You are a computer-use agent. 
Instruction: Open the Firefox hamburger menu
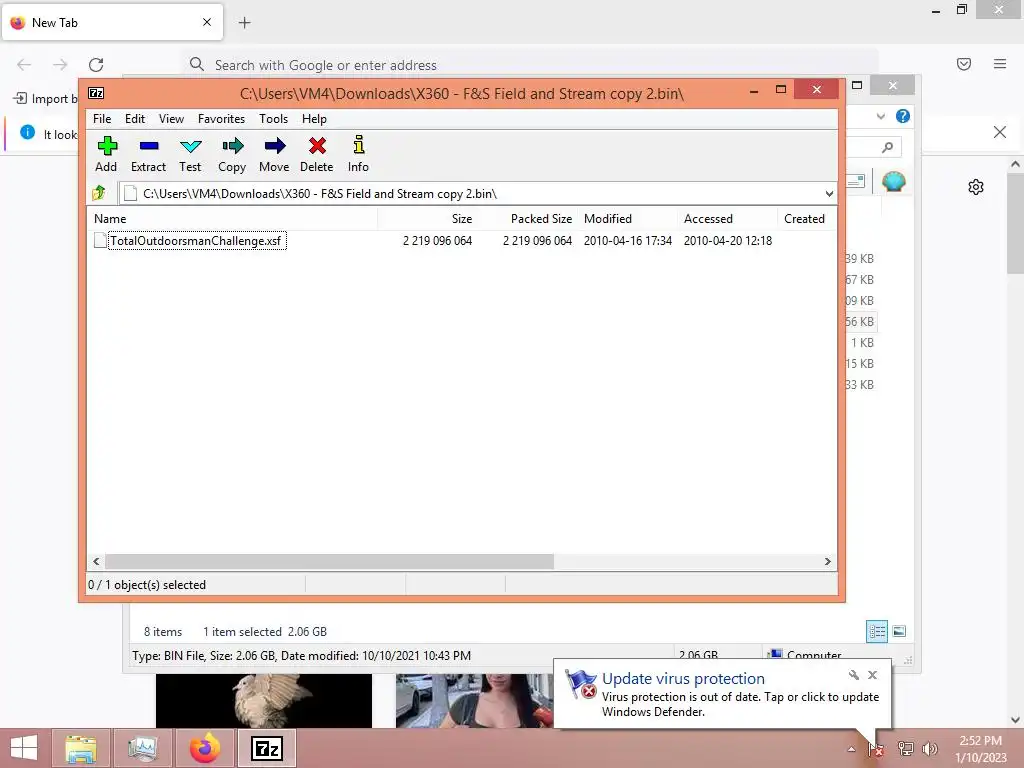[1000, 63]
